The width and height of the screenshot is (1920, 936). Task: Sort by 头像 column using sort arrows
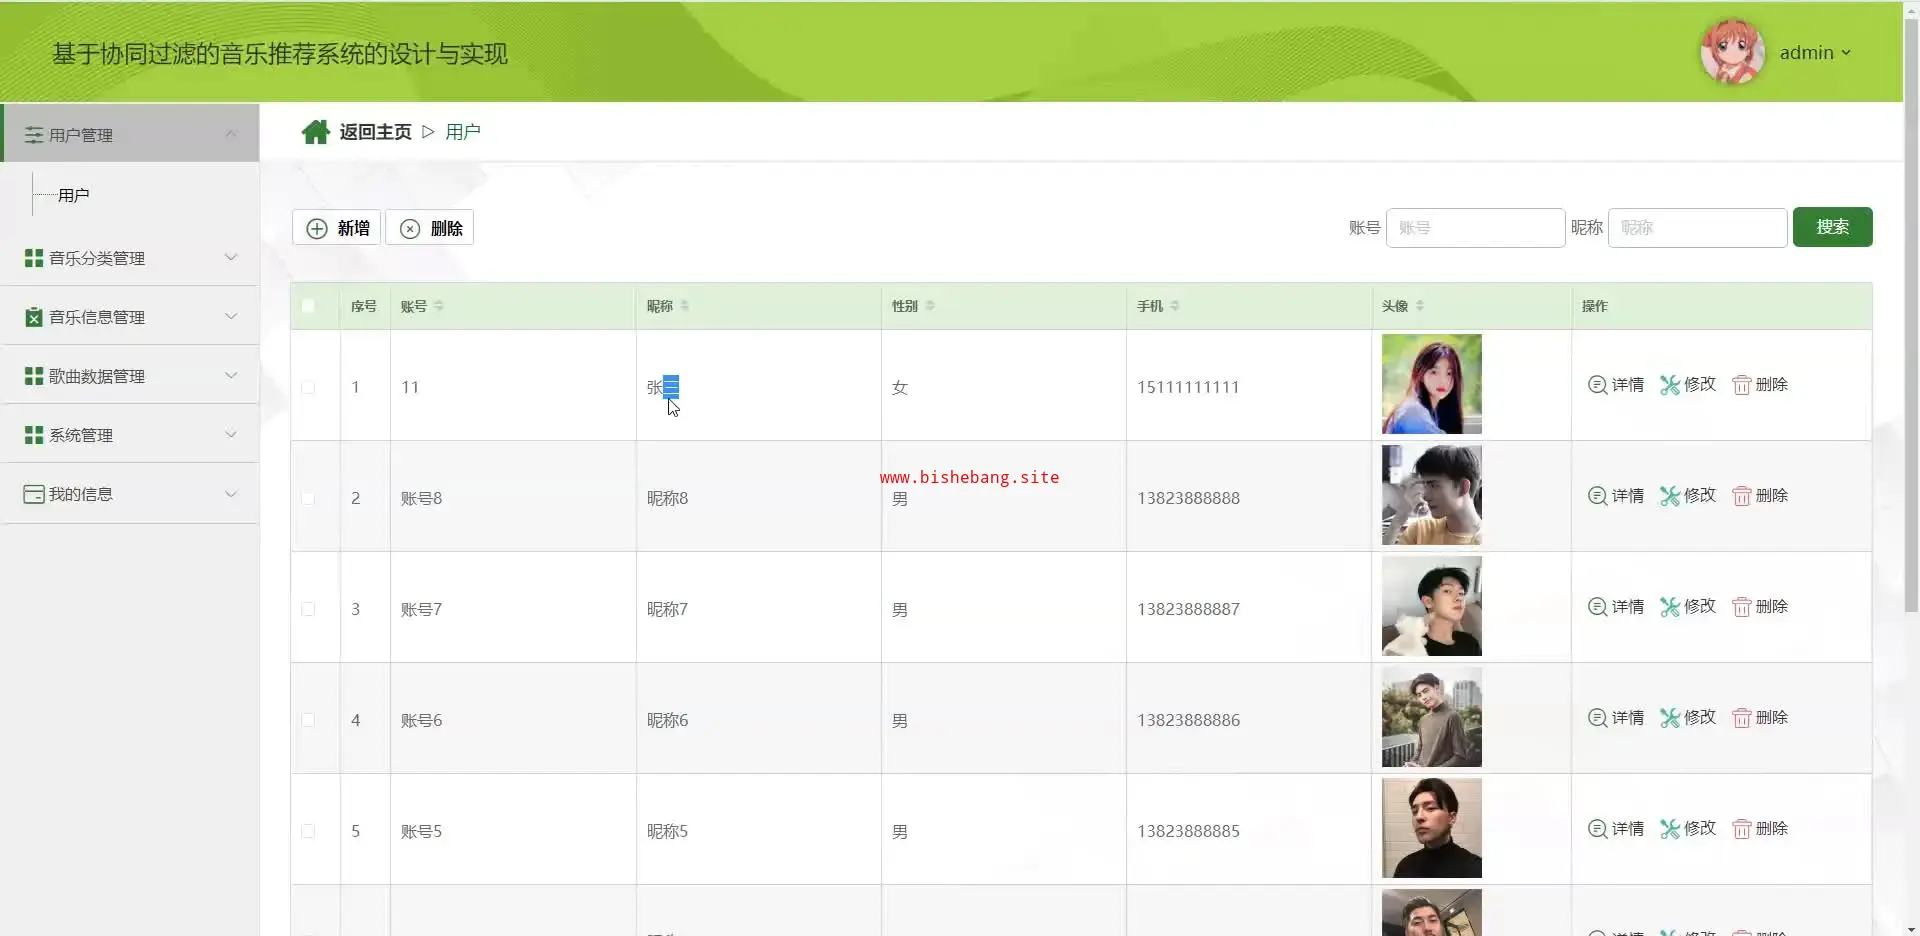click(1420, 306)
